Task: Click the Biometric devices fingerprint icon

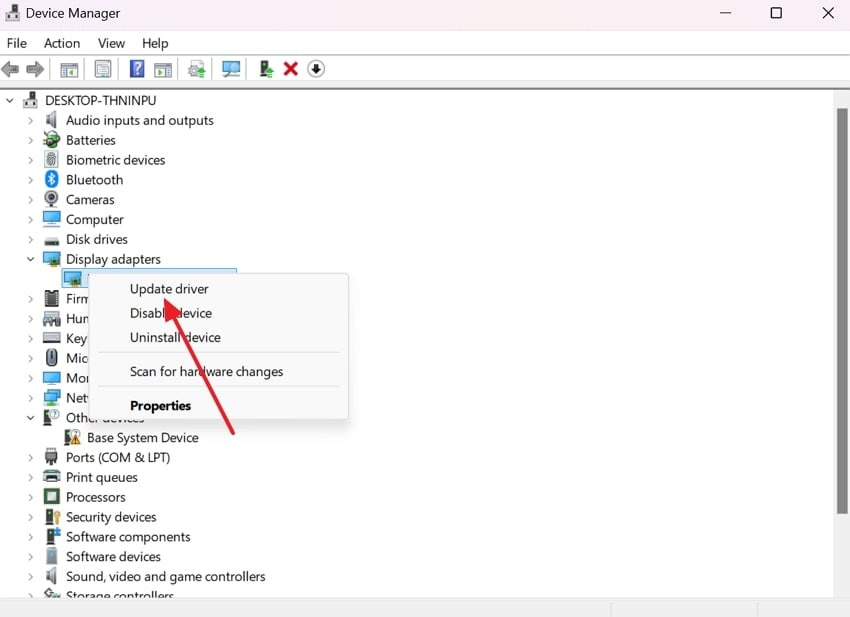Action: (x=51, y=159)
